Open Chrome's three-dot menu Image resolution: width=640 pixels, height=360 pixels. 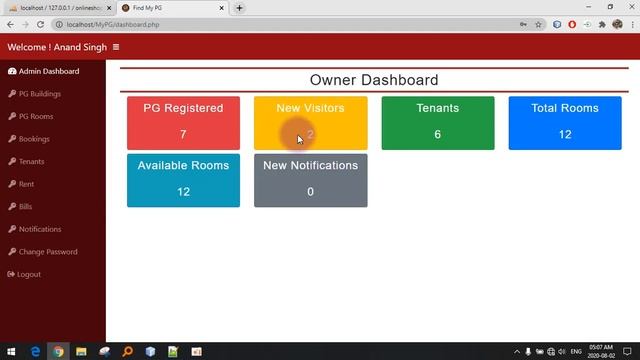633,24
